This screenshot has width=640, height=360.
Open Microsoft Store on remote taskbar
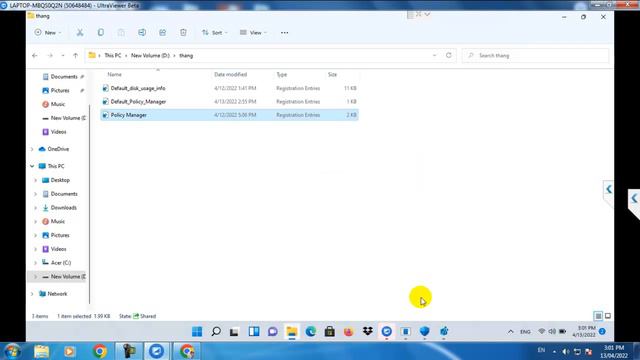coord(329,331)
